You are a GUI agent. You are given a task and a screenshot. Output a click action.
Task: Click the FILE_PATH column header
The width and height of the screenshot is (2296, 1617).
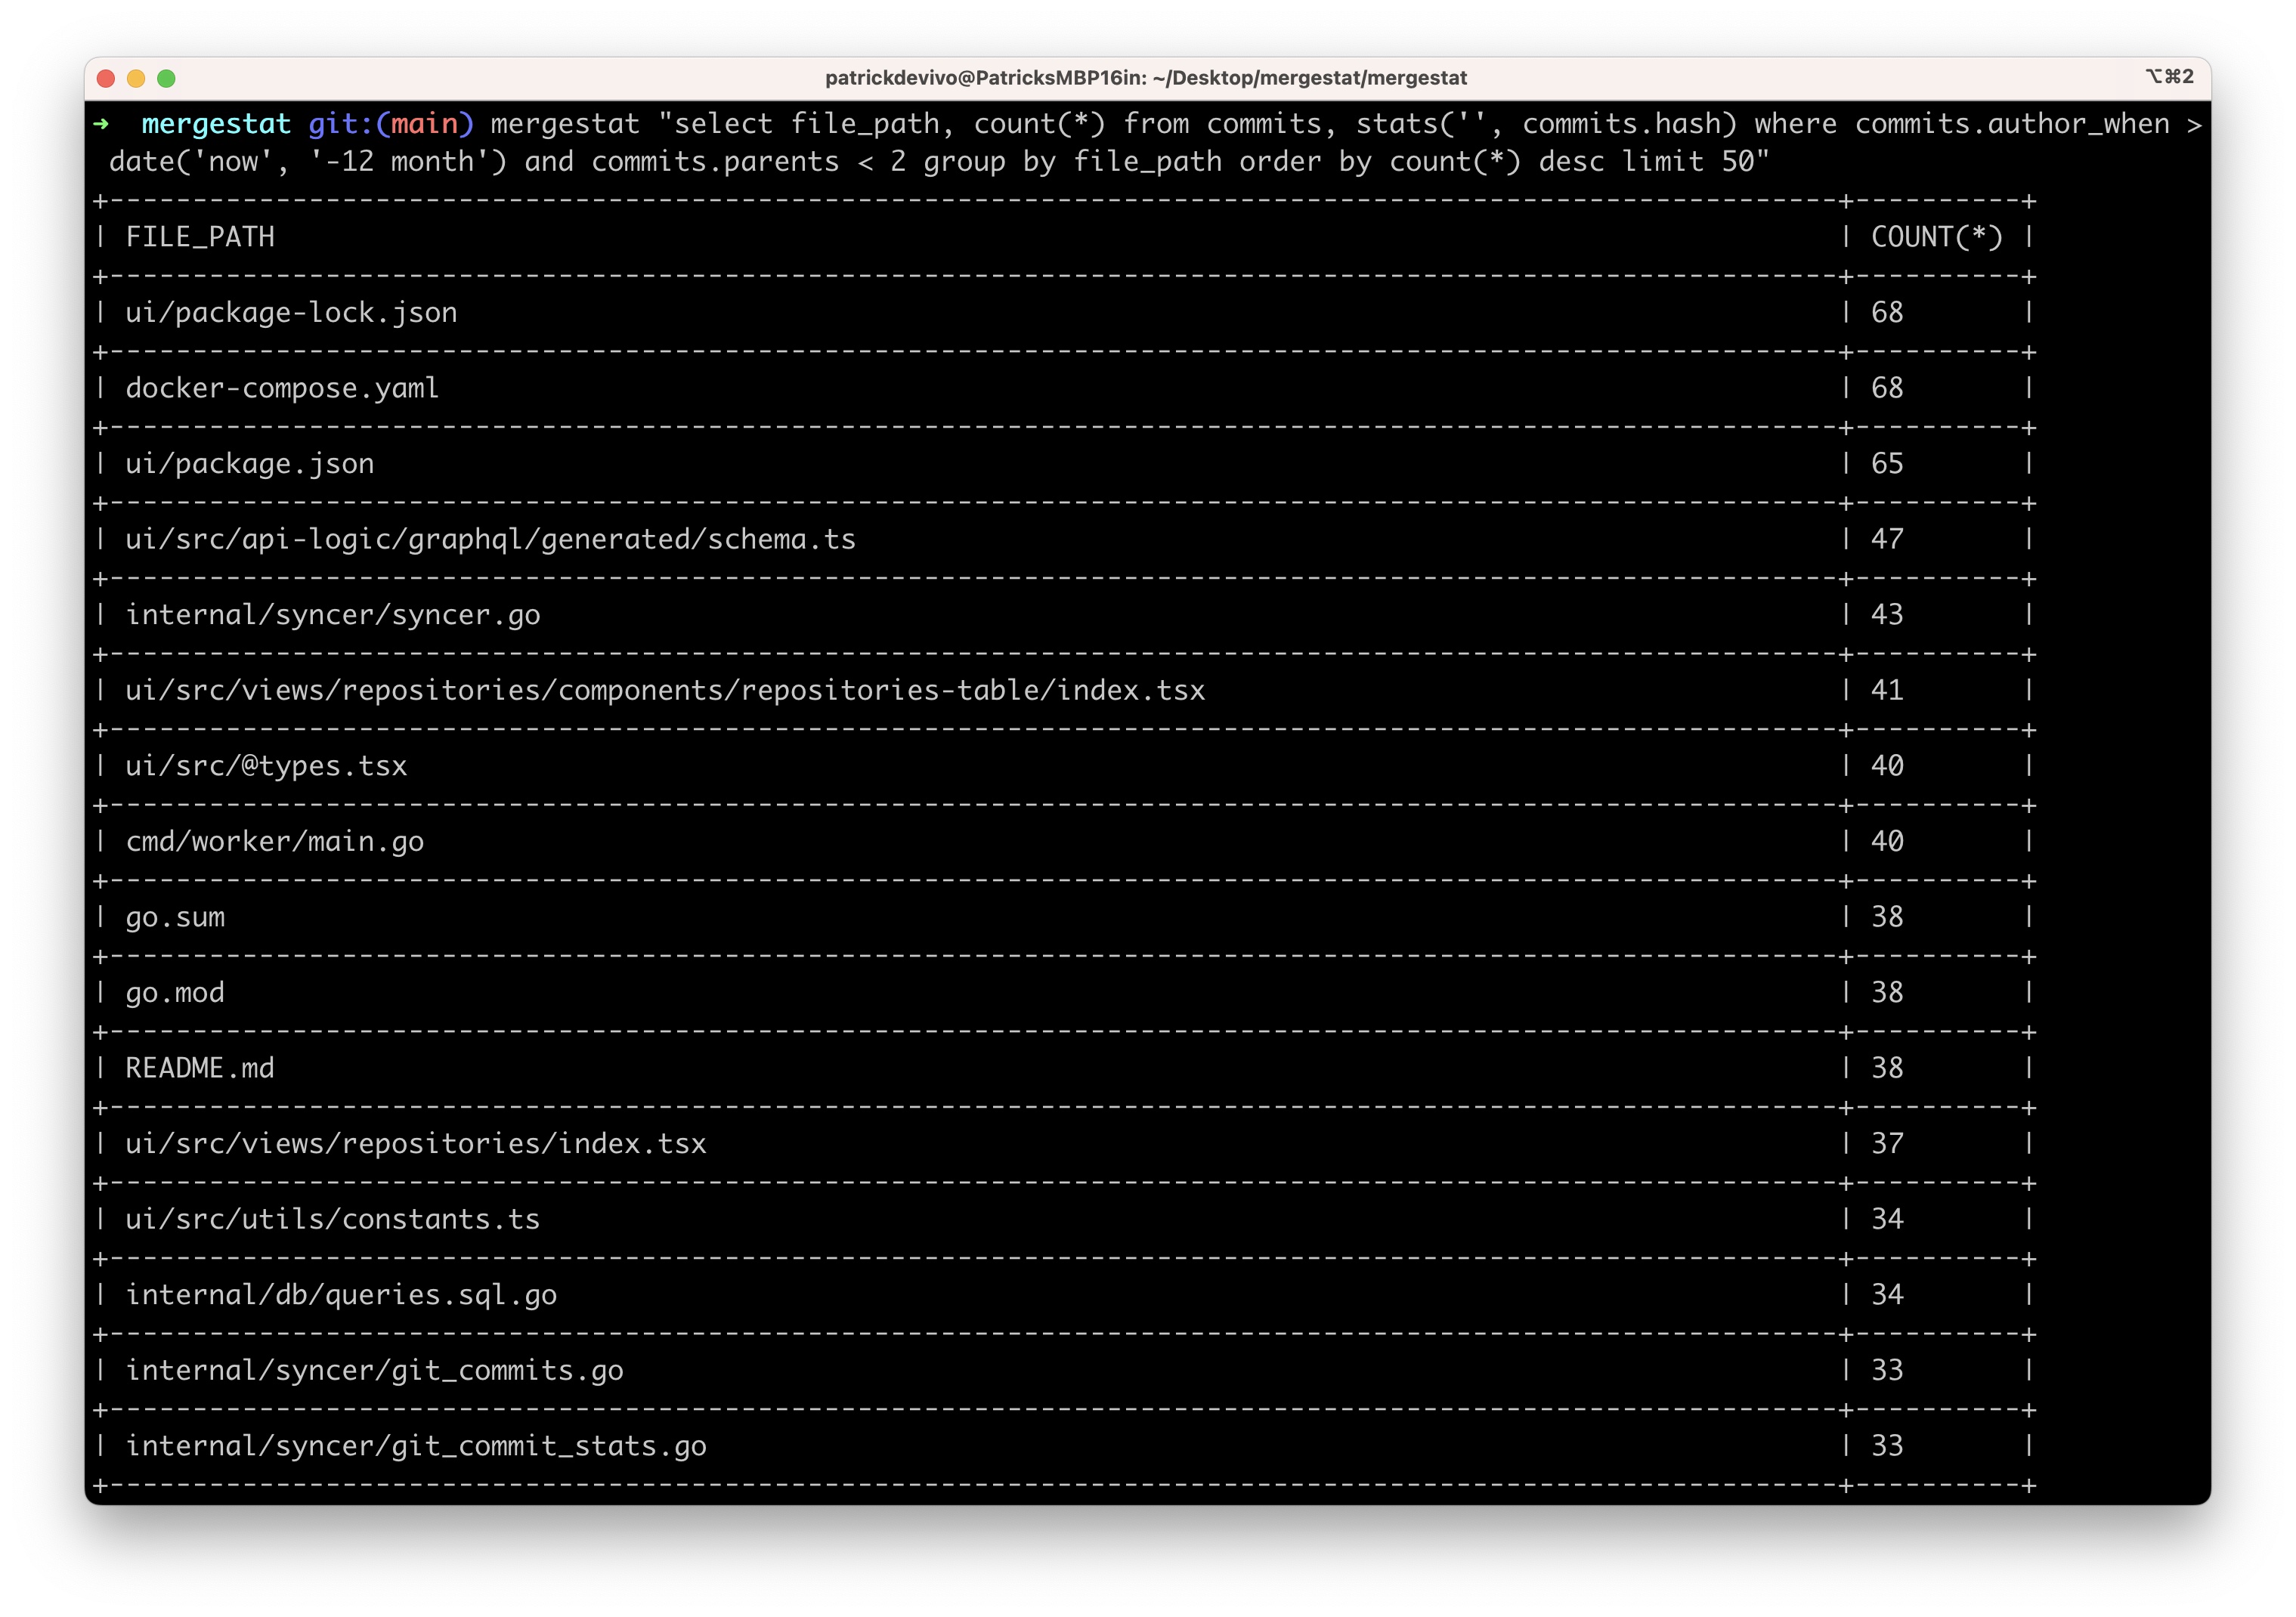pos(200,237)
